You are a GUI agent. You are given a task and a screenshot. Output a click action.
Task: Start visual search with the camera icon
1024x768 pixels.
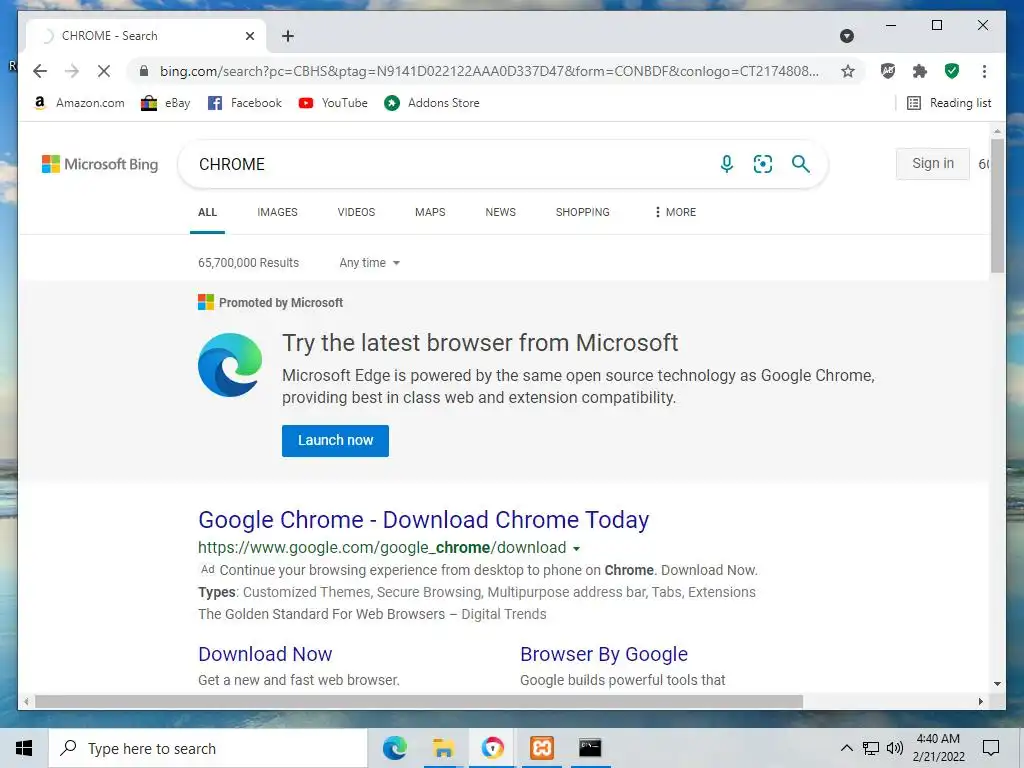click(763, 164)
